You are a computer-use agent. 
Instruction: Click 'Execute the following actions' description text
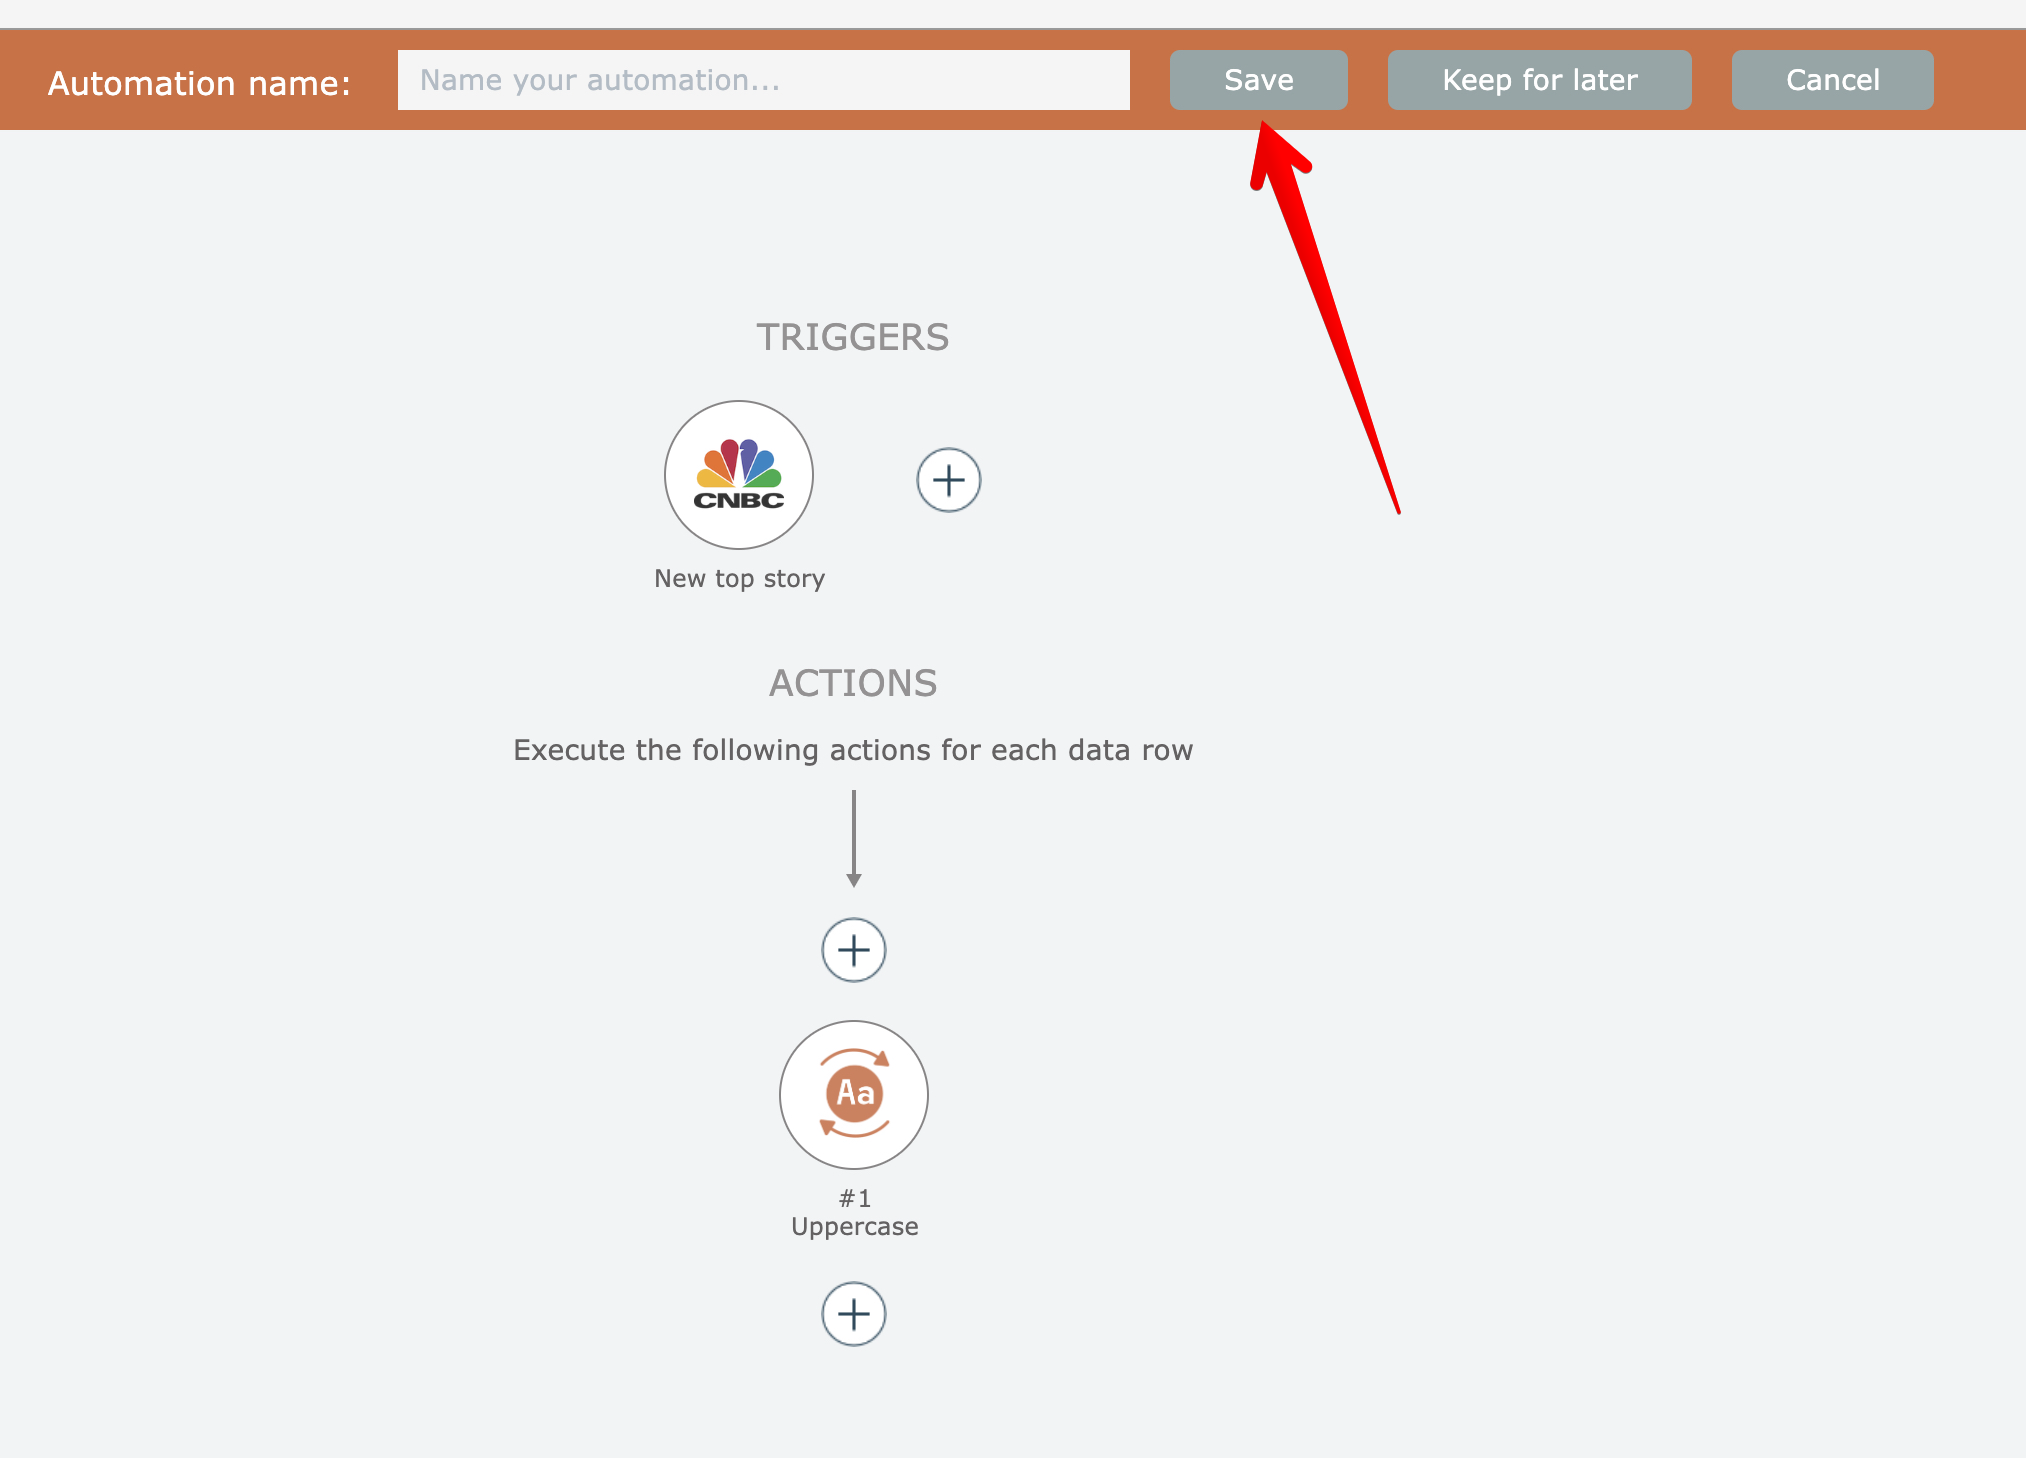tap(852, 751)
